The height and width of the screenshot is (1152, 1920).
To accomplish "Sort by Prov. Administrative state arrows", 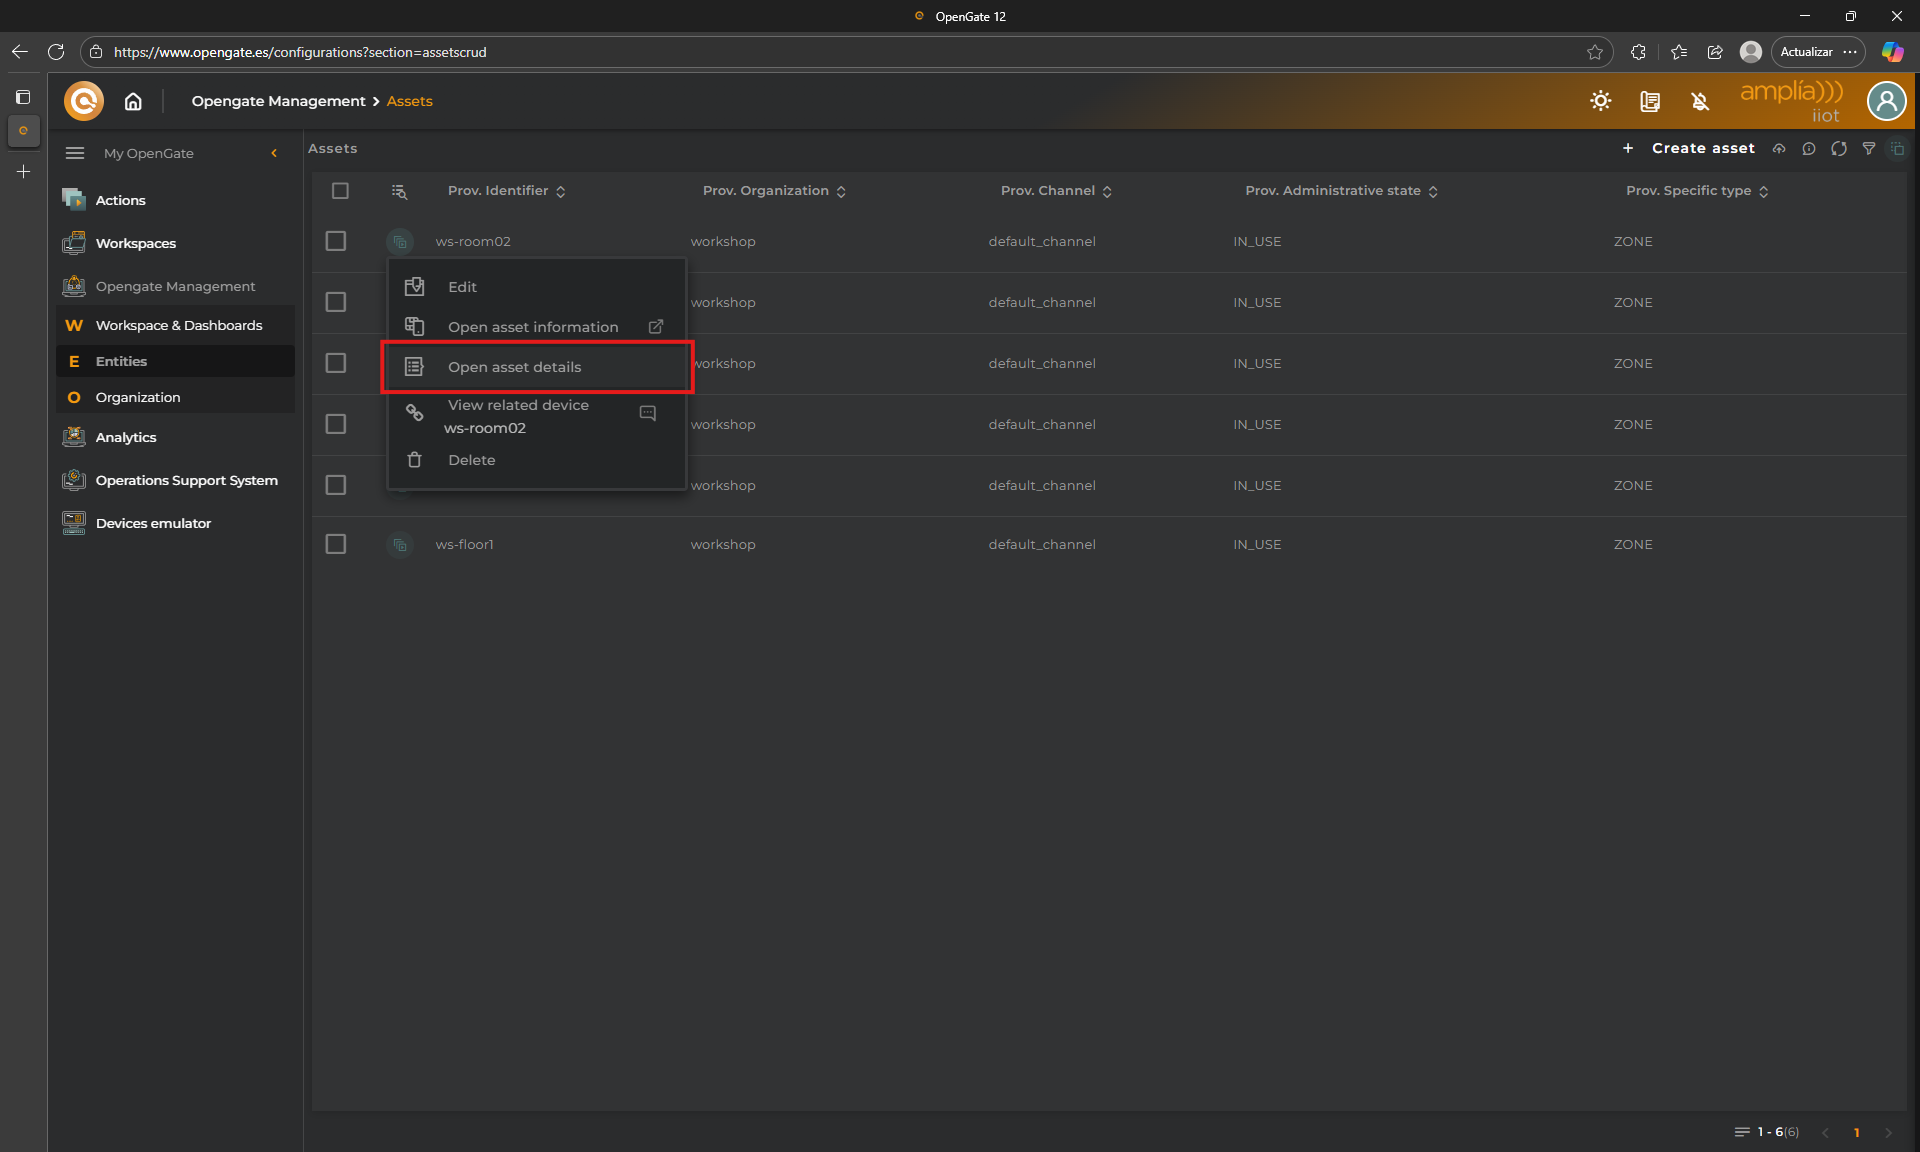I will pyautogui.click(x=1433, y=191).
